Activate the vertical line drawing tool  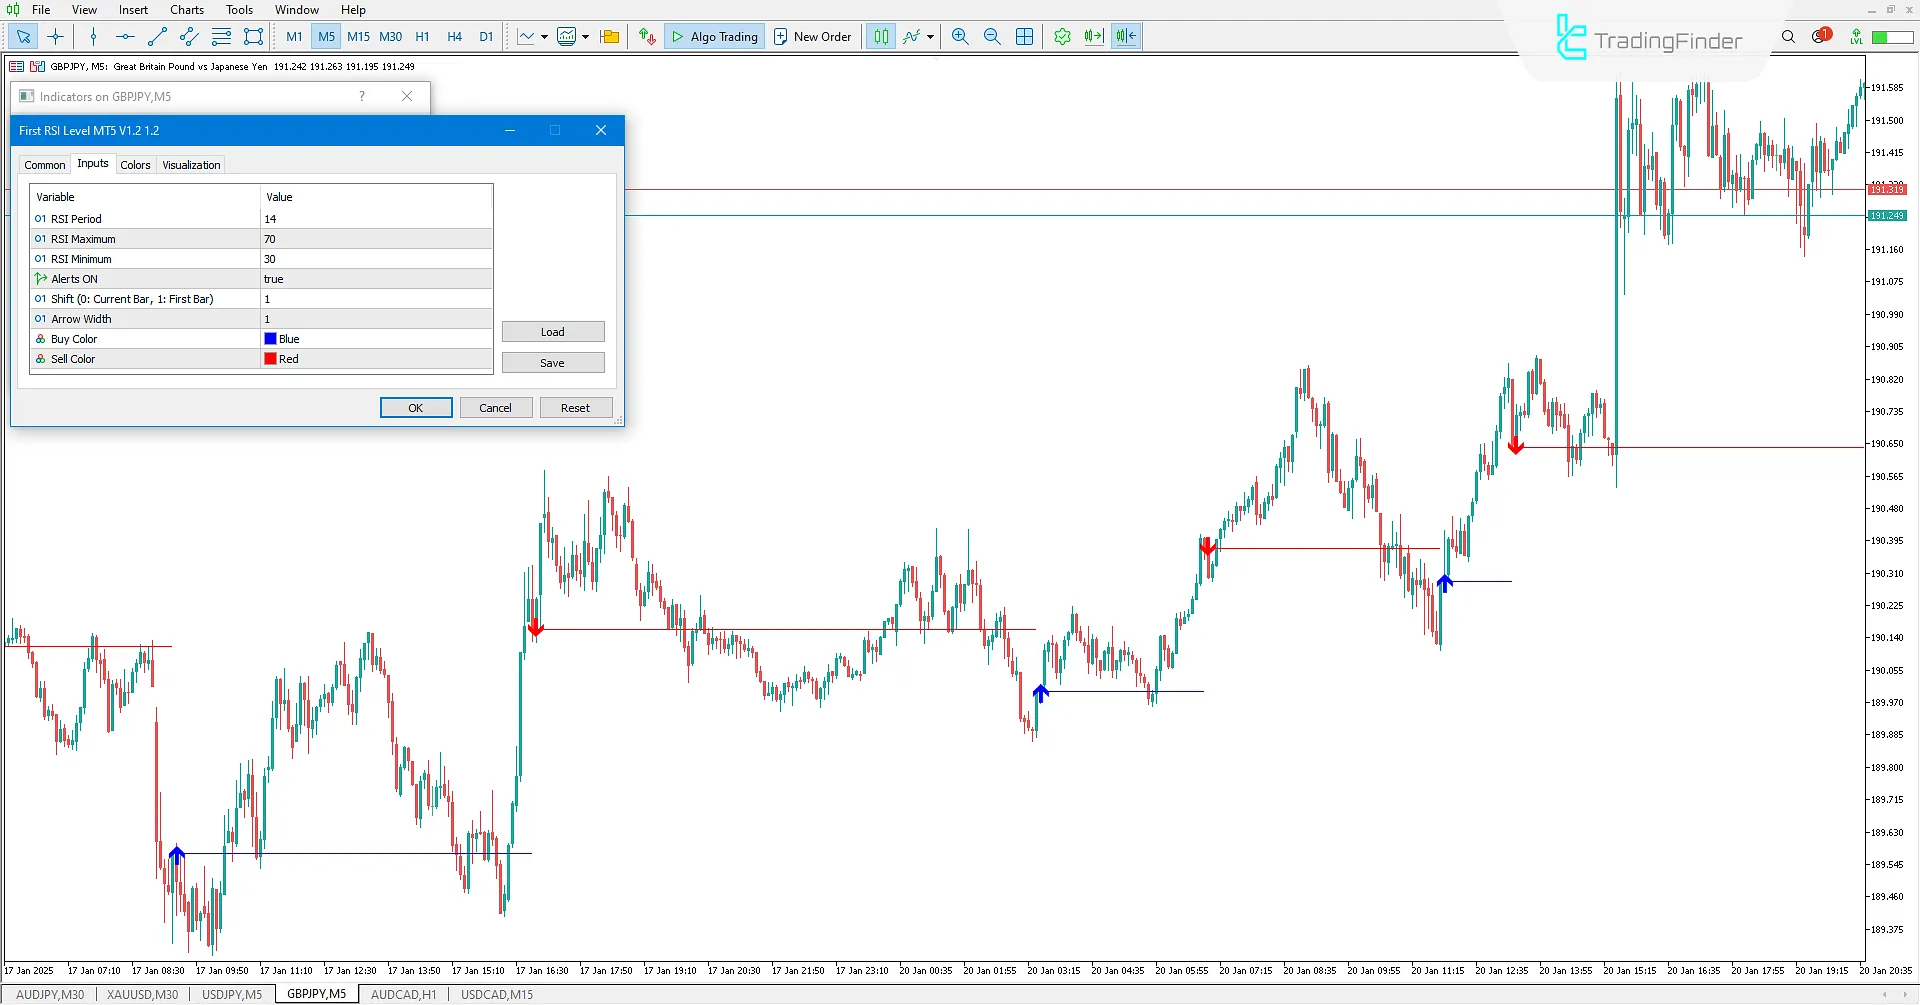click(93, 36)
